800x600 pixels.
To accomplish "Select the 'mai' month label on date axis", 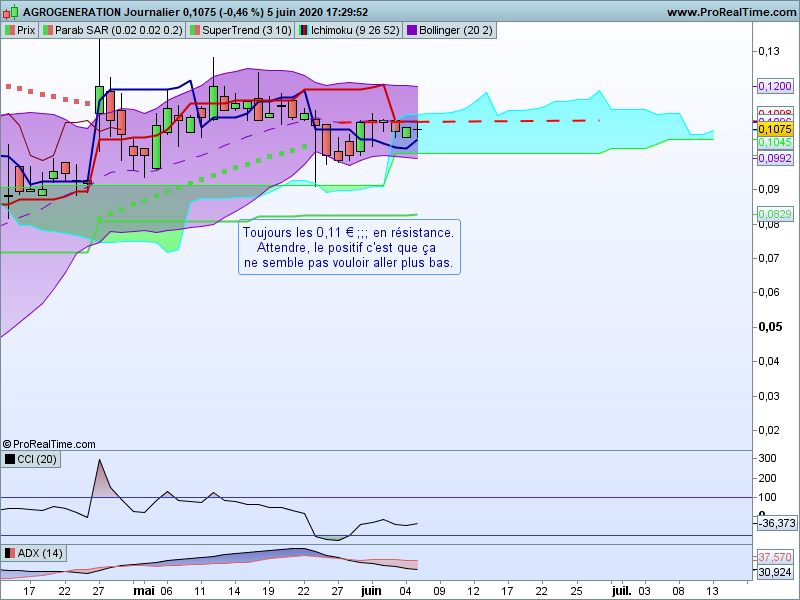I will [144, 591].
